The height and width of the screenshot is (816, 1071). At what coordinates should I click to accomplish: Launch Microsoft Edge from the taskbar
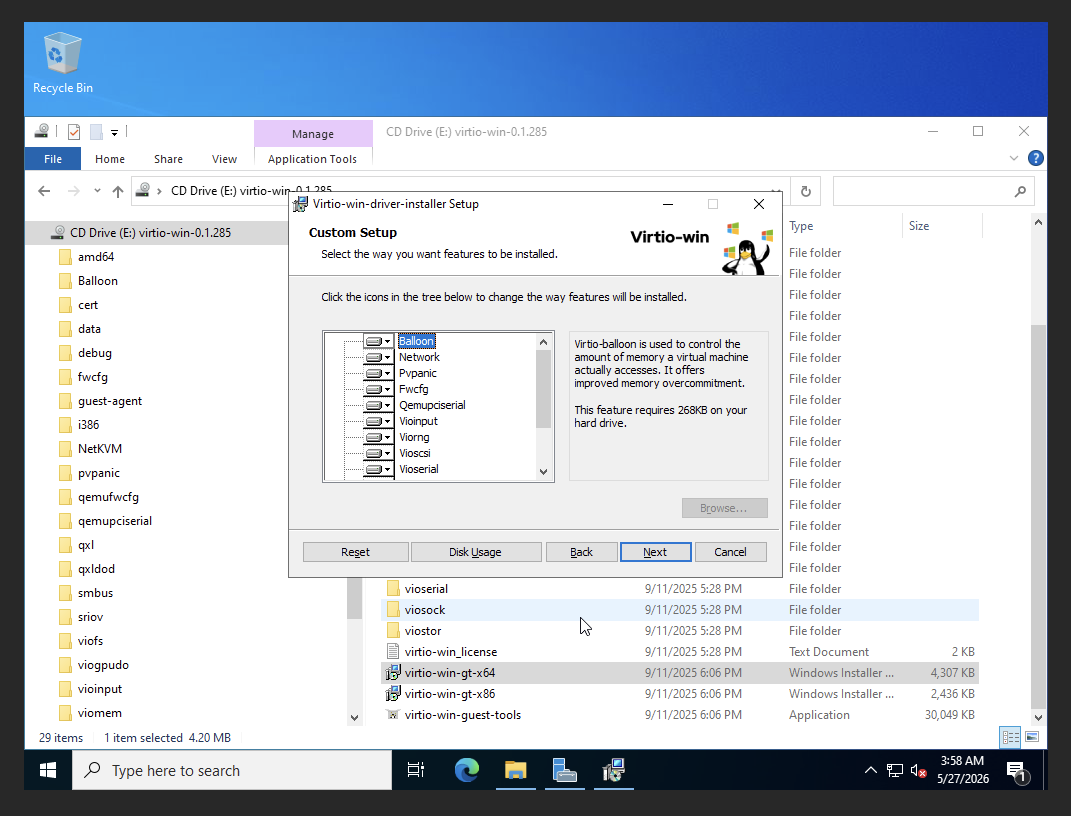tap(467, 770)
